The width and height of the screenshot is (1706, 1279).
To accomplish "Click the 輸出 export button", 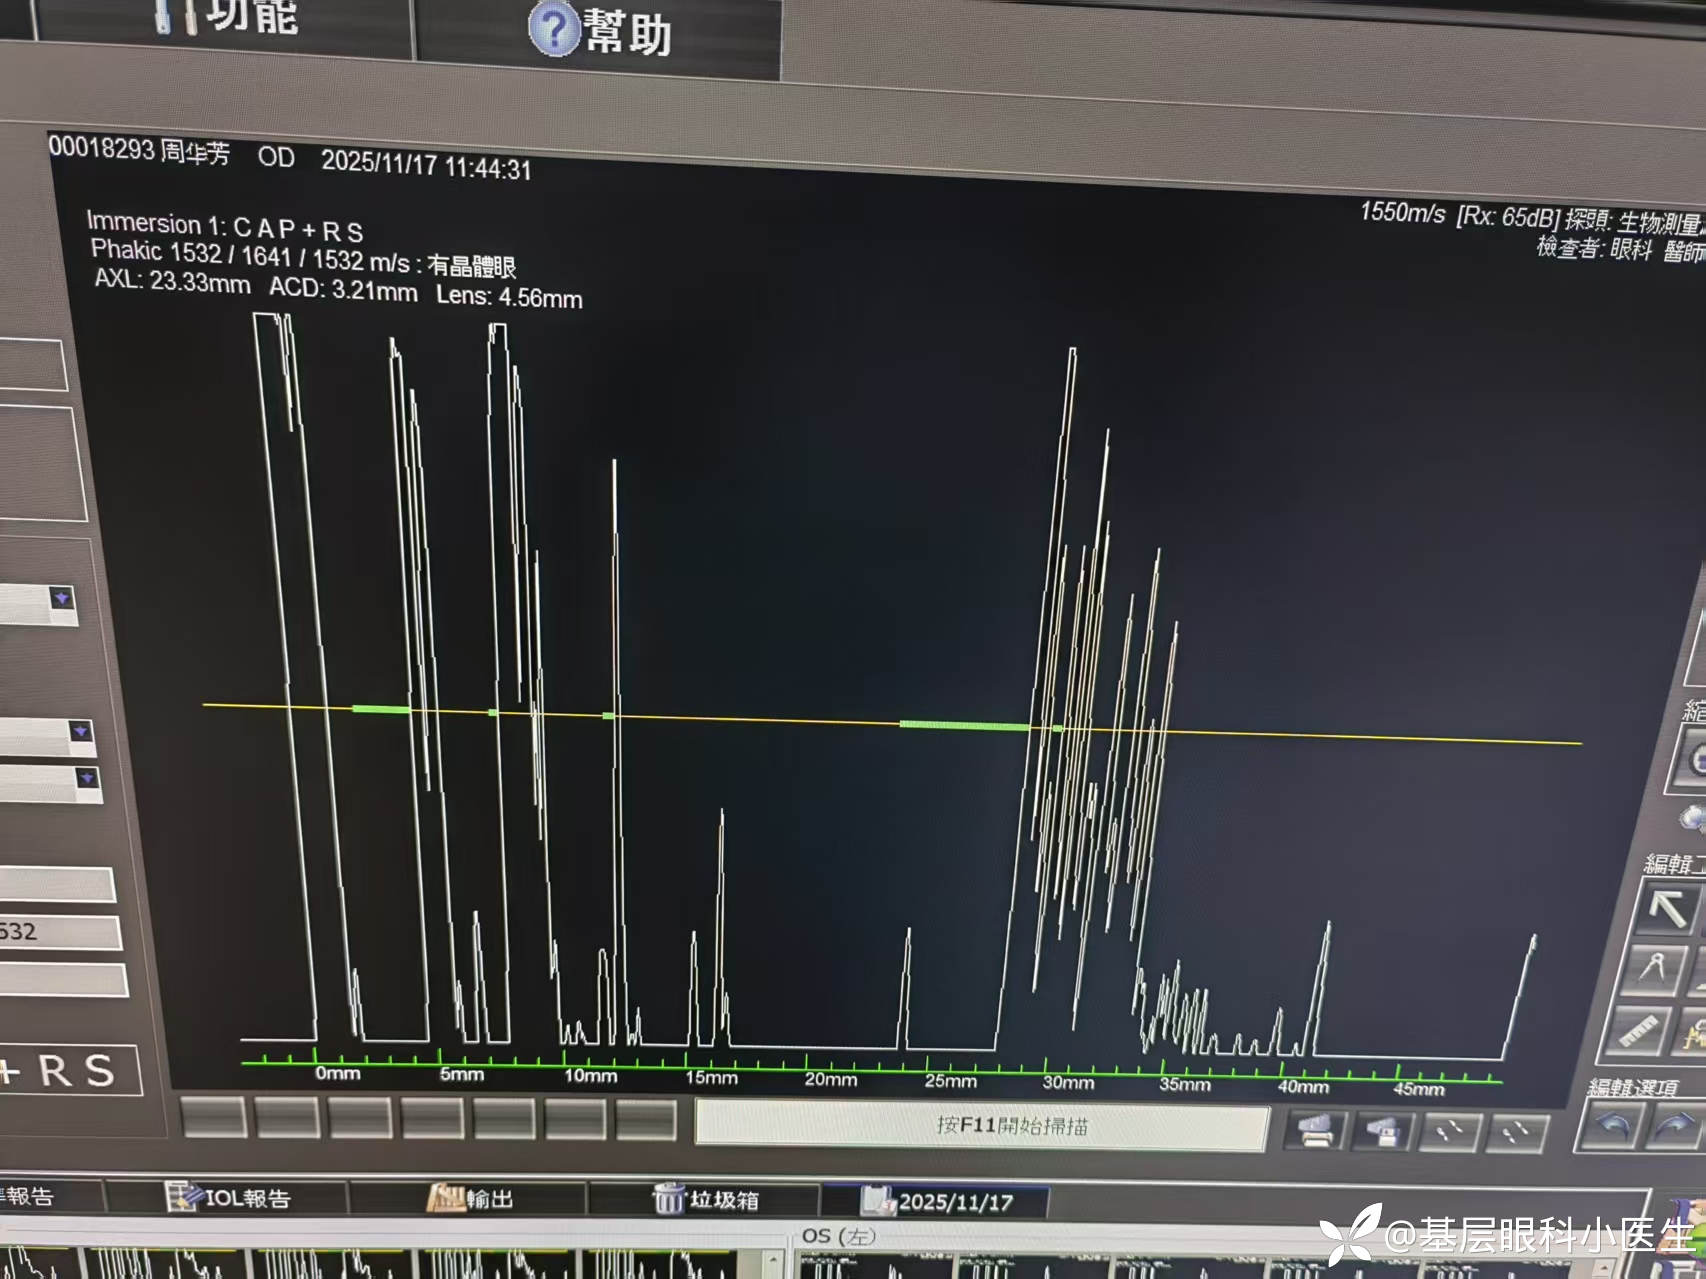I will (x=470, y=1198).
